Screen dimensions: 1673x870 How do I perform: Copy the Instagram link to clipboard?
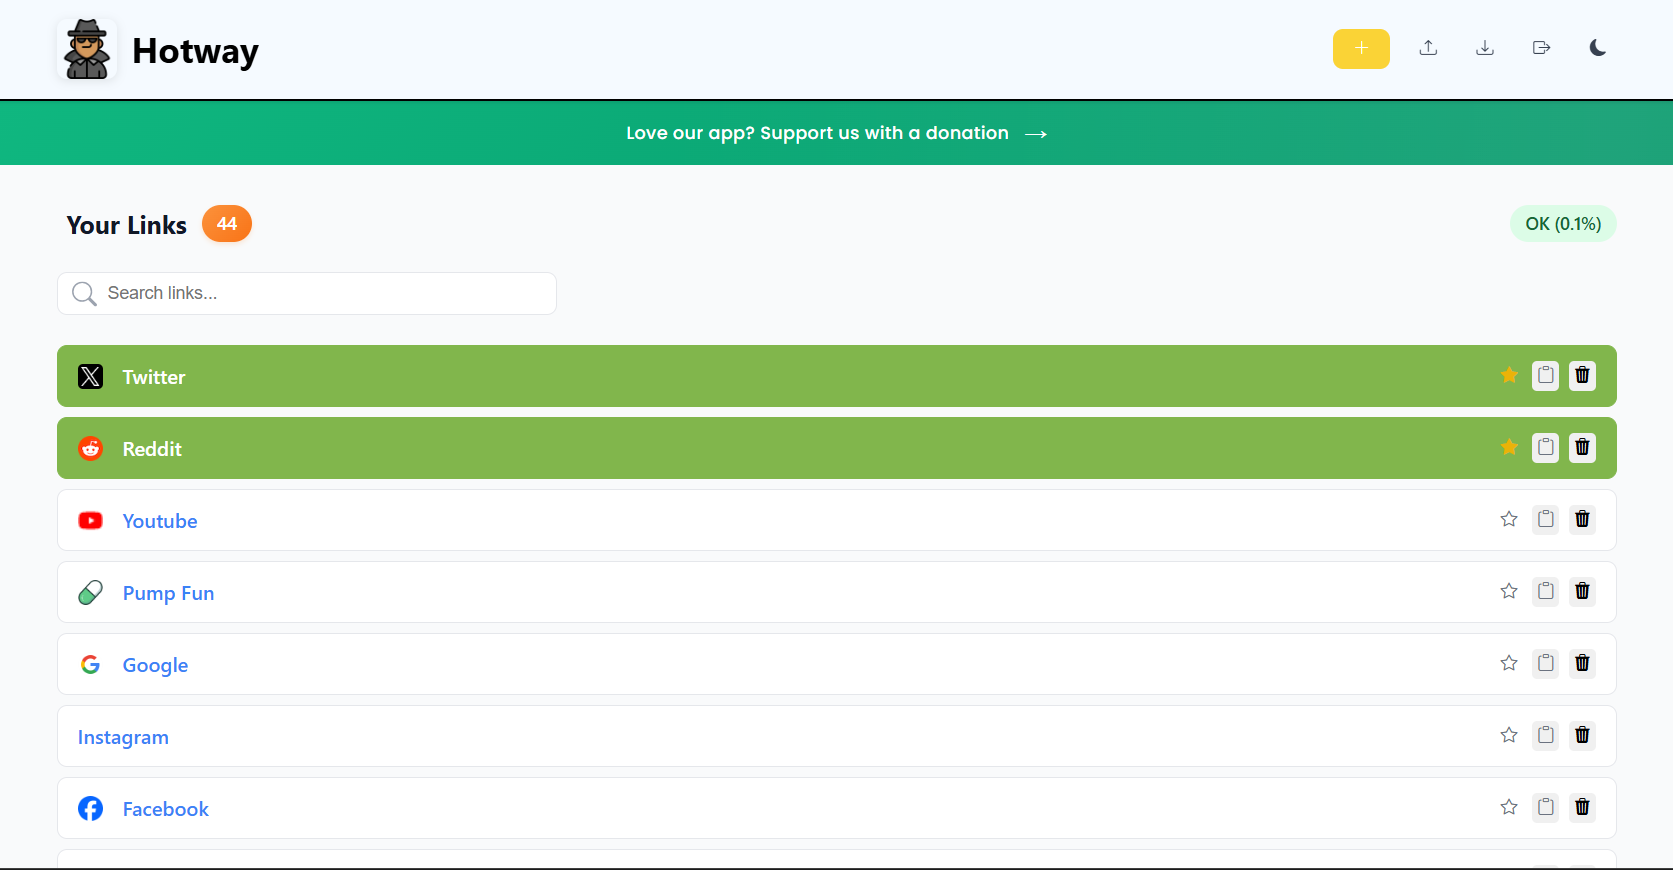click(1546, 735)
